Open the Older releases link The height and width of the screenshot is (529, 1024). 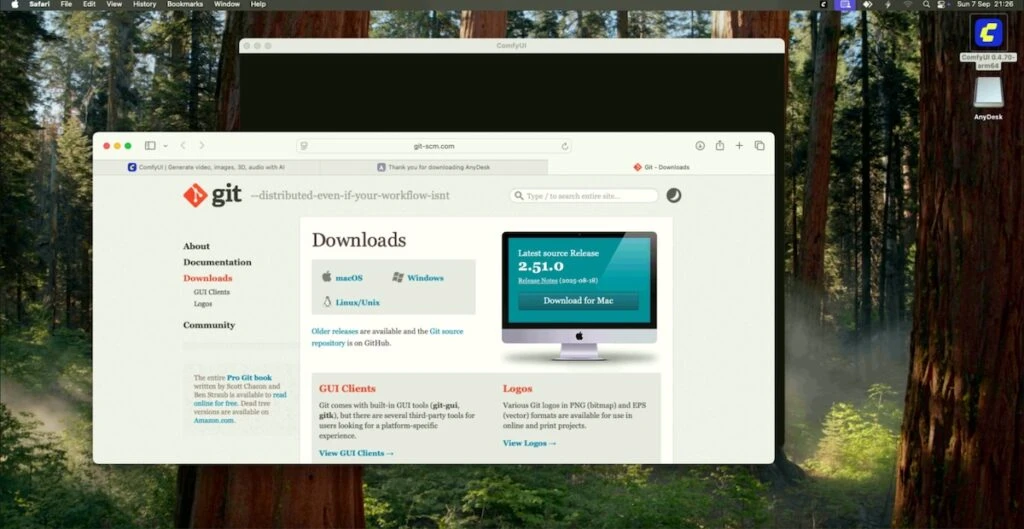(x=334, y=331)
